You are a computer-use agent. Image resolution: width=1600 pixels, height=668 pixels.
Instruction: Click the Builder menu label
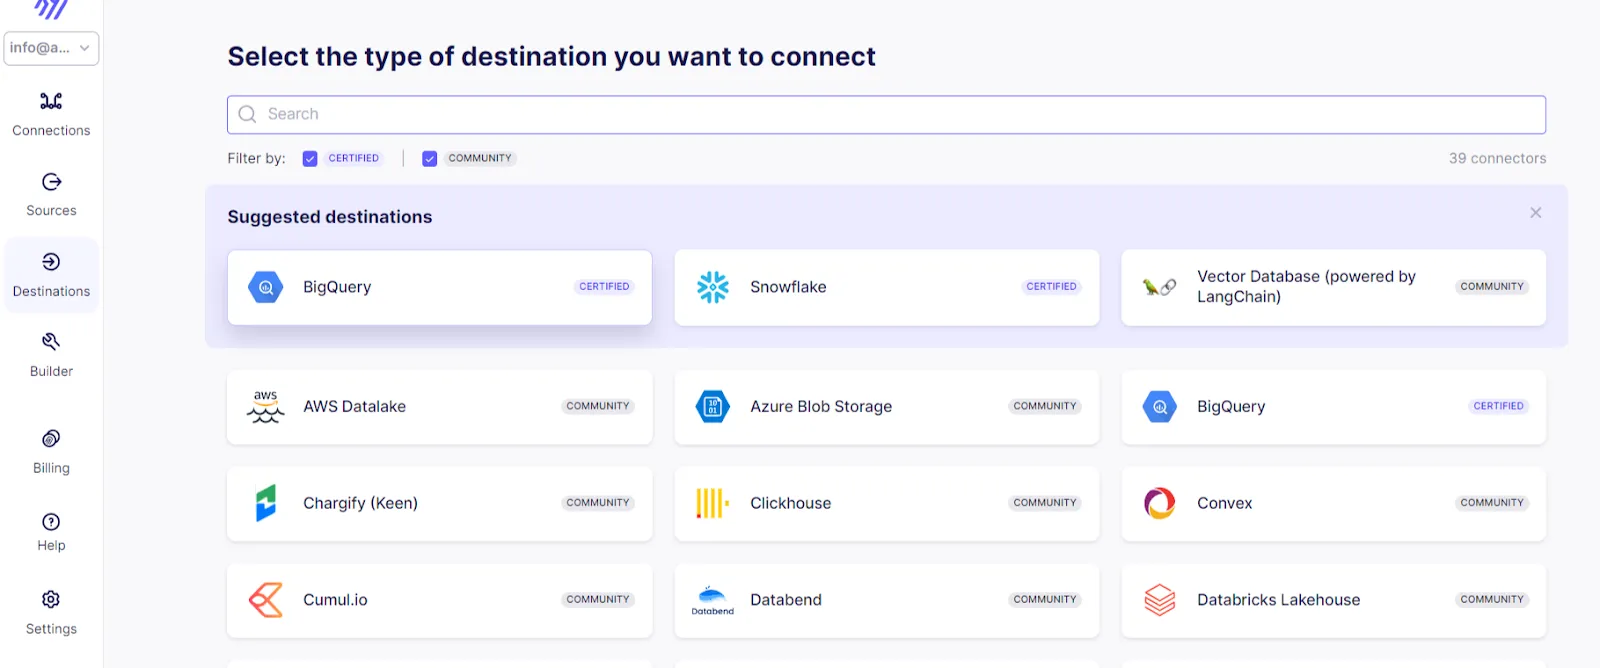point(51,372)
